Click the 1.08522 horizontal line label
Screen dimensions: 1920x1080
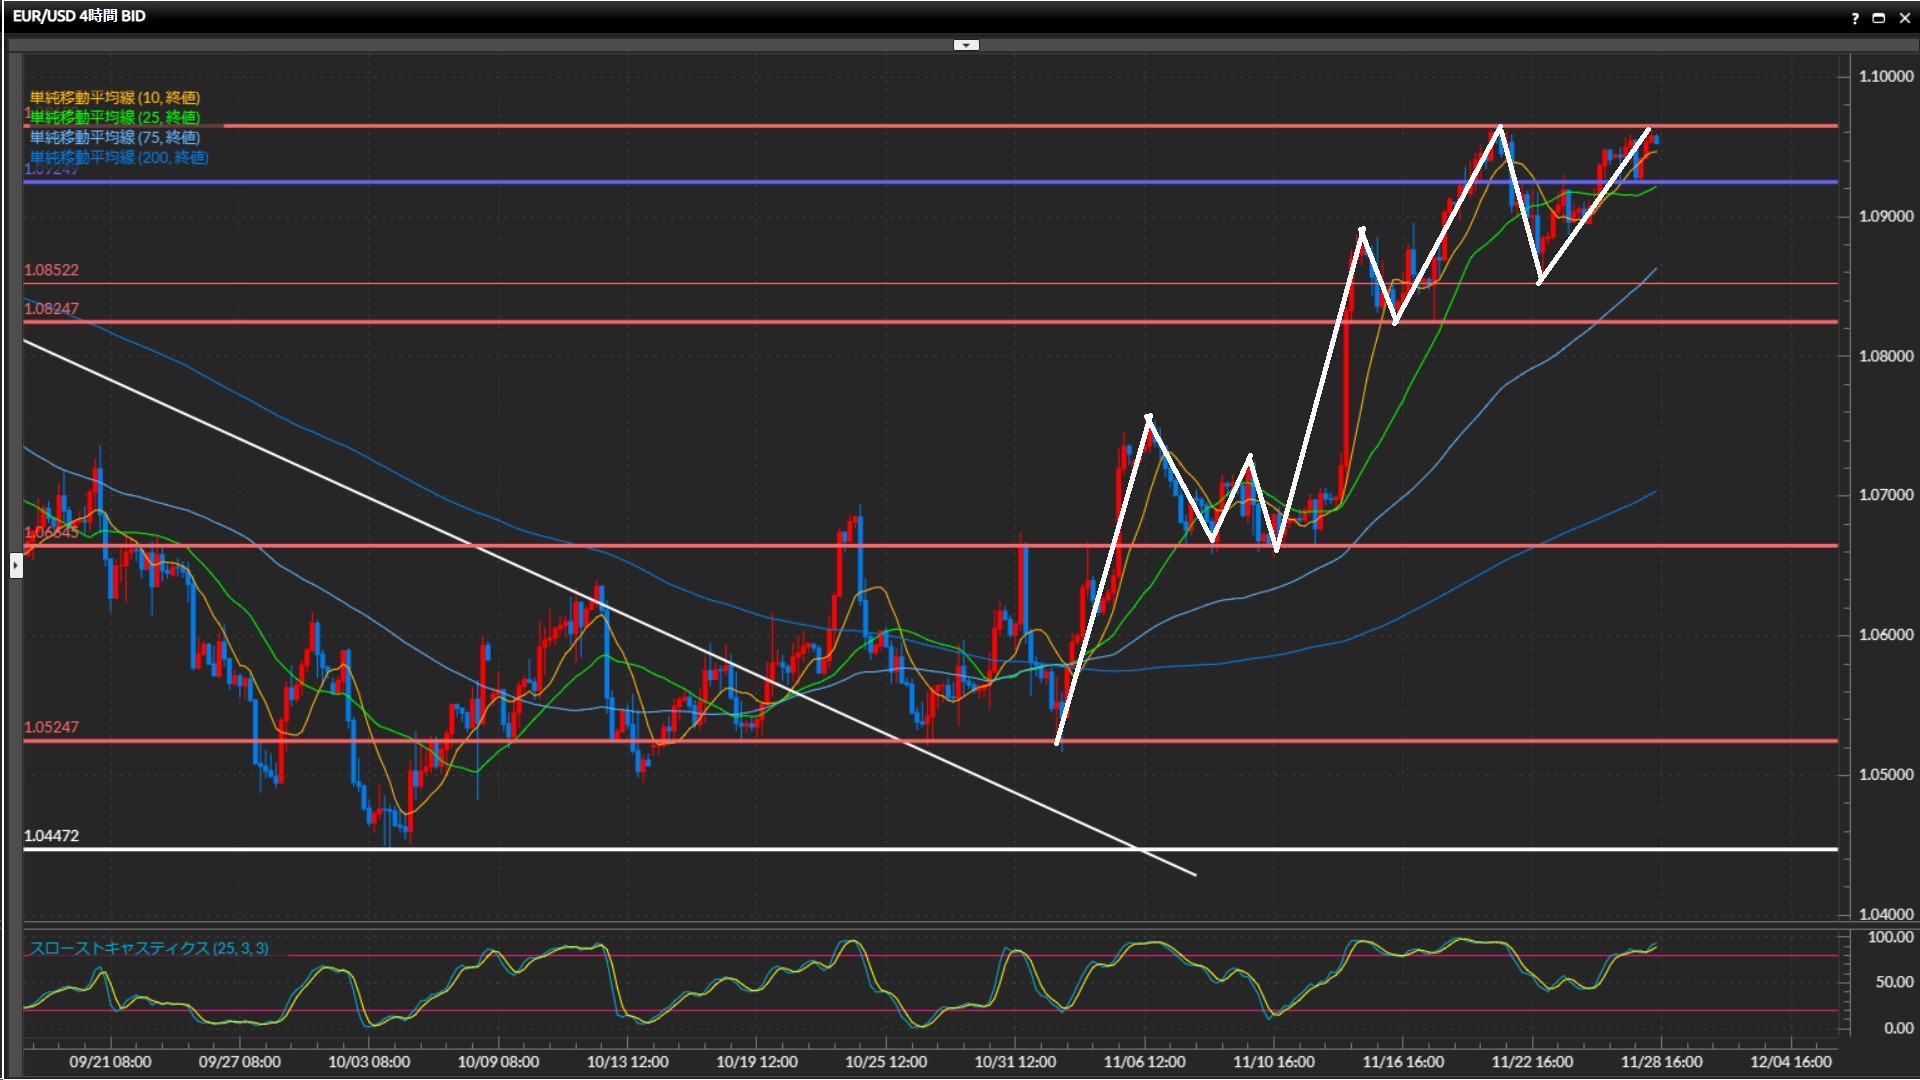[x=51, y=270]
